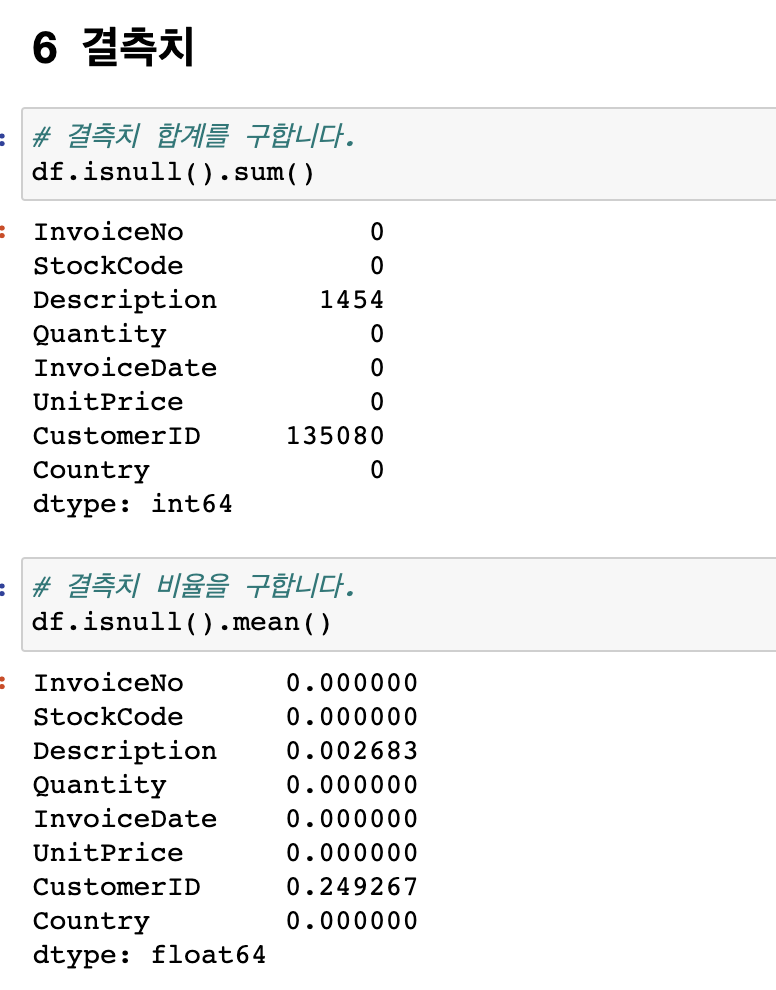Viewport: 776px width, 990px height.
Task: Click "InvoiceDate" in the sum output
Action: [x=124, y=368]
